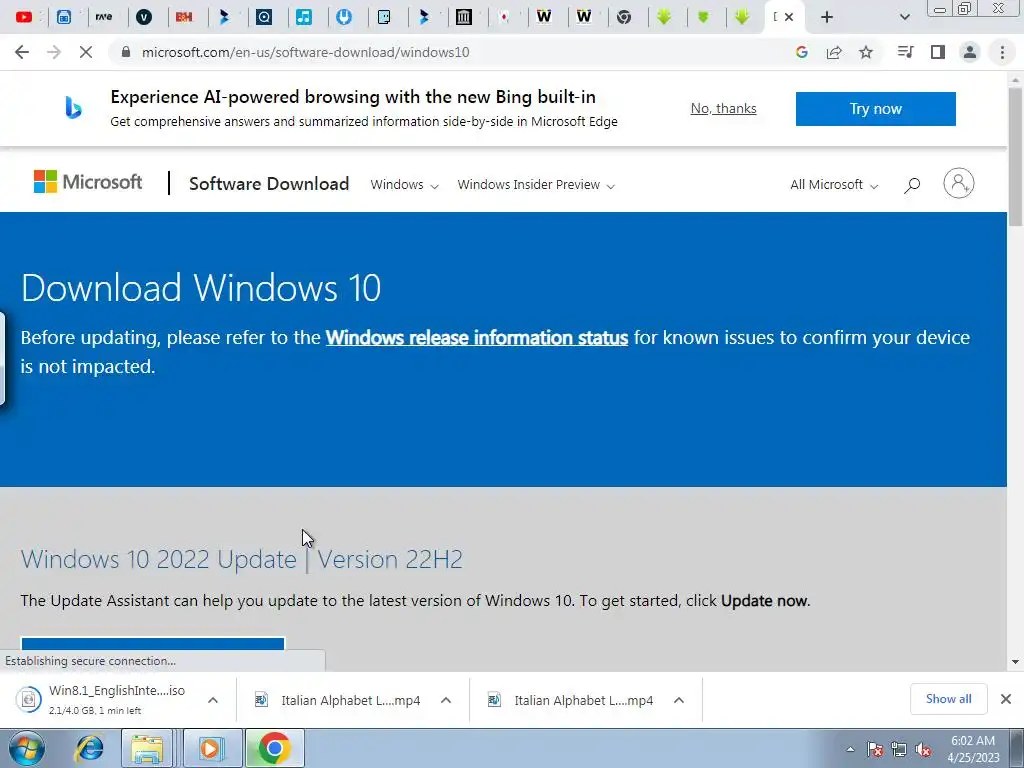This screenshot has width=1024, height=768.
Task: Click the partially visible Update now button
Action: point(153,643)
